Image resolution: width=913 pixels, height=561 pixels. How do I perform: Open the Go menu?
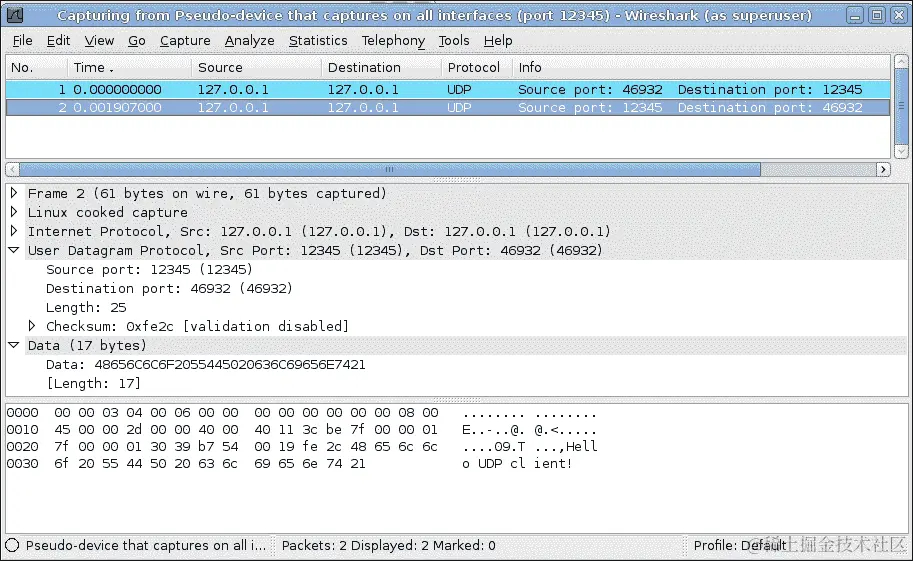point(136,40)
